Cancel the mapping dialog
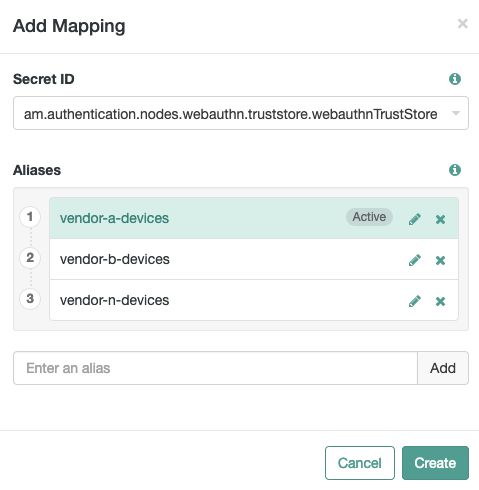The width and height of the screenshot is (479, 490). [x=360, y=463]
